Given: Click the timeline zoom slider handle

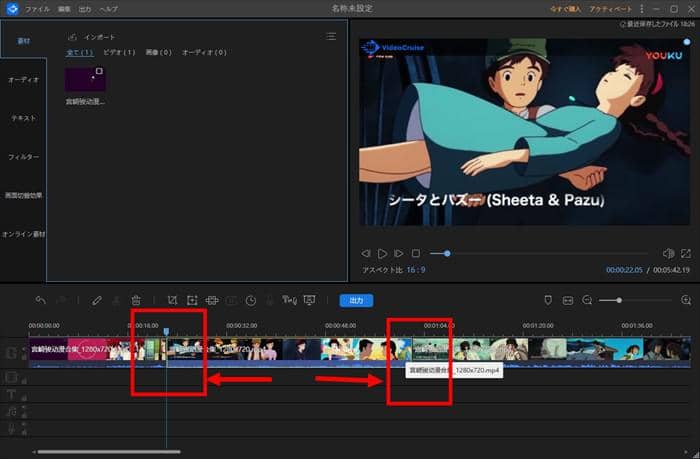Looking at the screenshot, I should pos(619,300).
